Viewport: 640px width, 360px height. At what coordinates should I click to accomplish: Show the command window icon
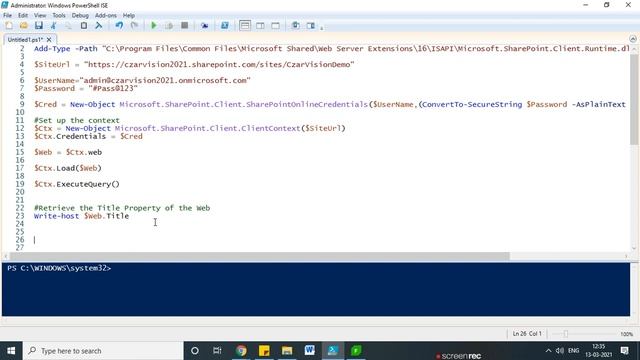click(x=296, y=26)
